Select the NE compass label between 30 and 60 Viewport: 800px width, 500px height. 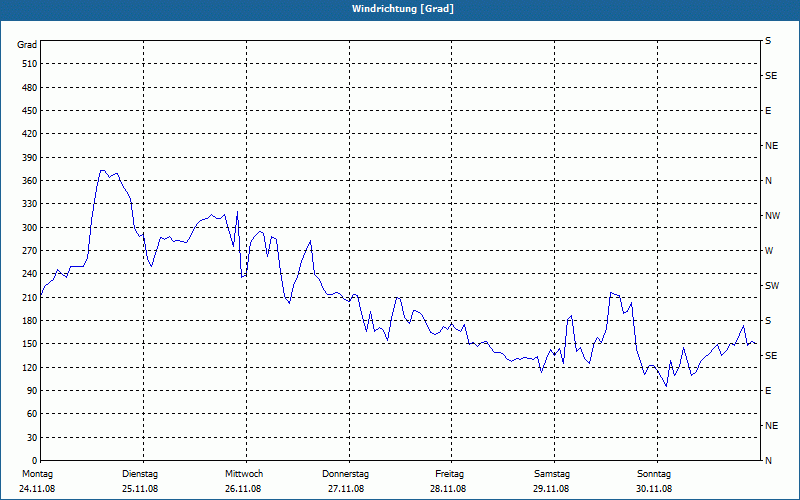771,426
